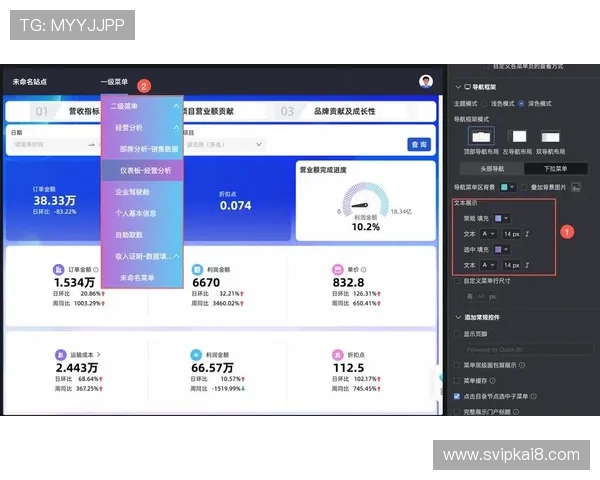Toggle italic for 选中 text style

click(x=527, y=265)
